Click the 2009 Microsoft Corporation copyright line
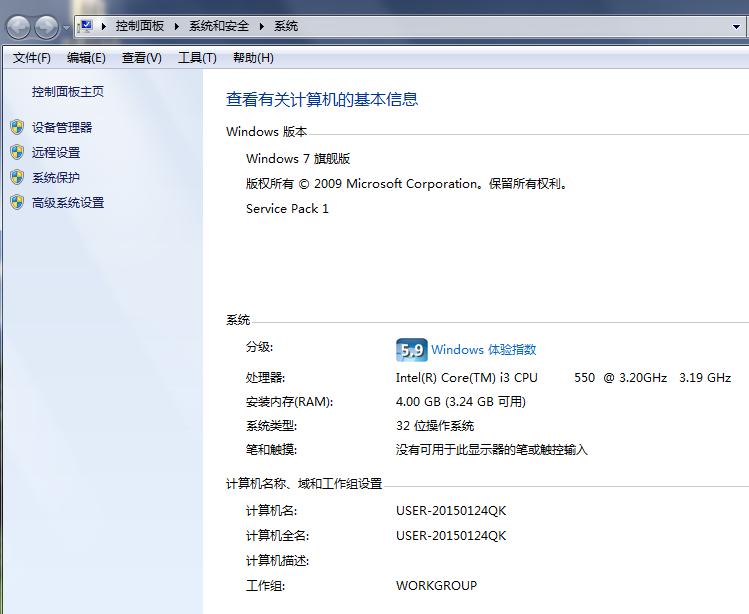Screen dimensions: 749x614 pyautogui.click(x=407, y=183)
